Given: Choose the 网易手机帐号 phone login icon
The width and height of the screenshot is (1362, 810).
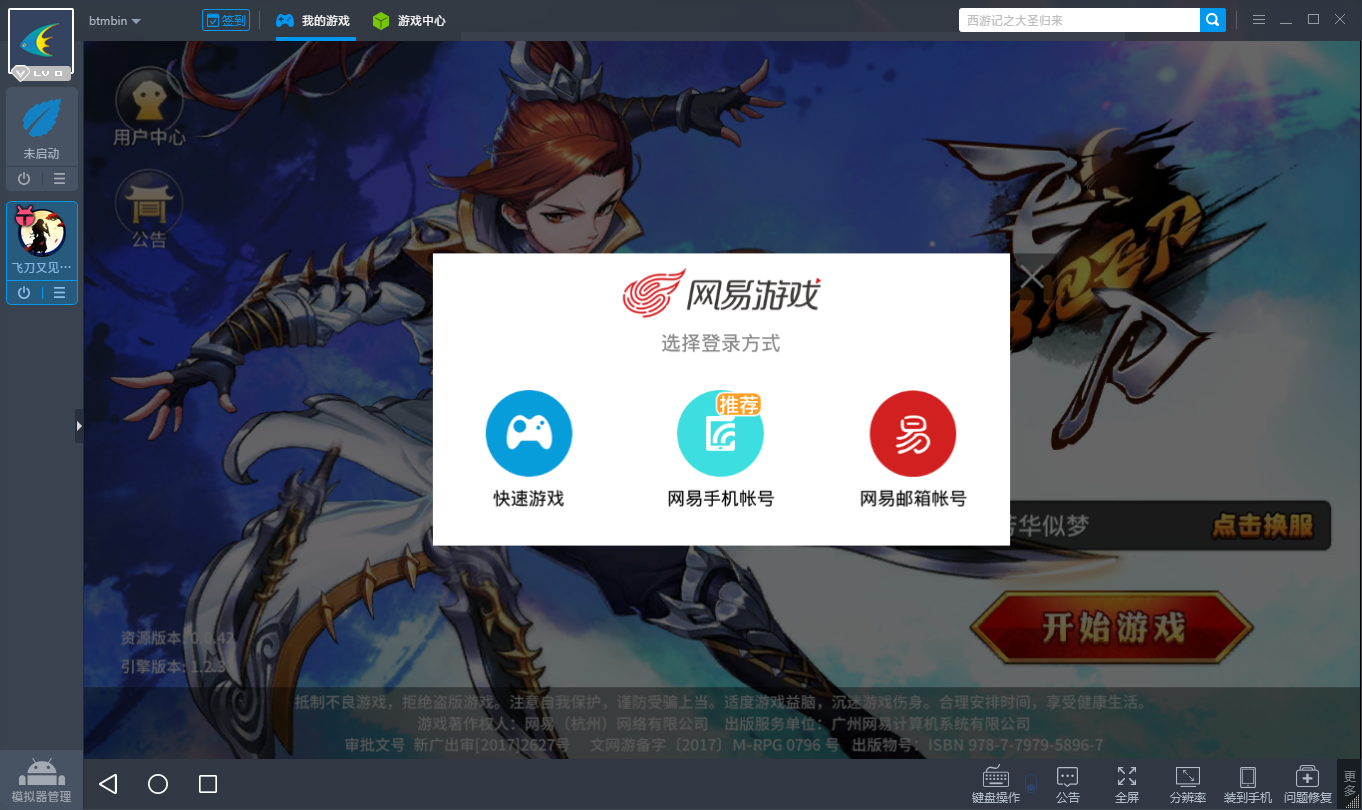Looking at the screenshot, I should coord(720,434).
